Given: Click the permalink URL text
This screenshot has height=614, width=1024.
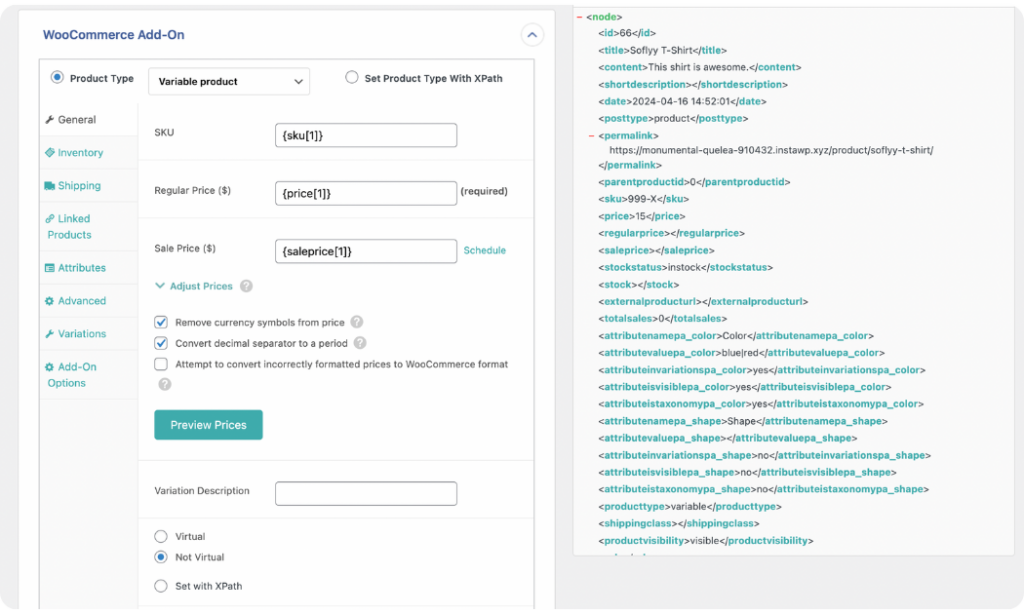Looking at the screenshot, I should (771, 150).
